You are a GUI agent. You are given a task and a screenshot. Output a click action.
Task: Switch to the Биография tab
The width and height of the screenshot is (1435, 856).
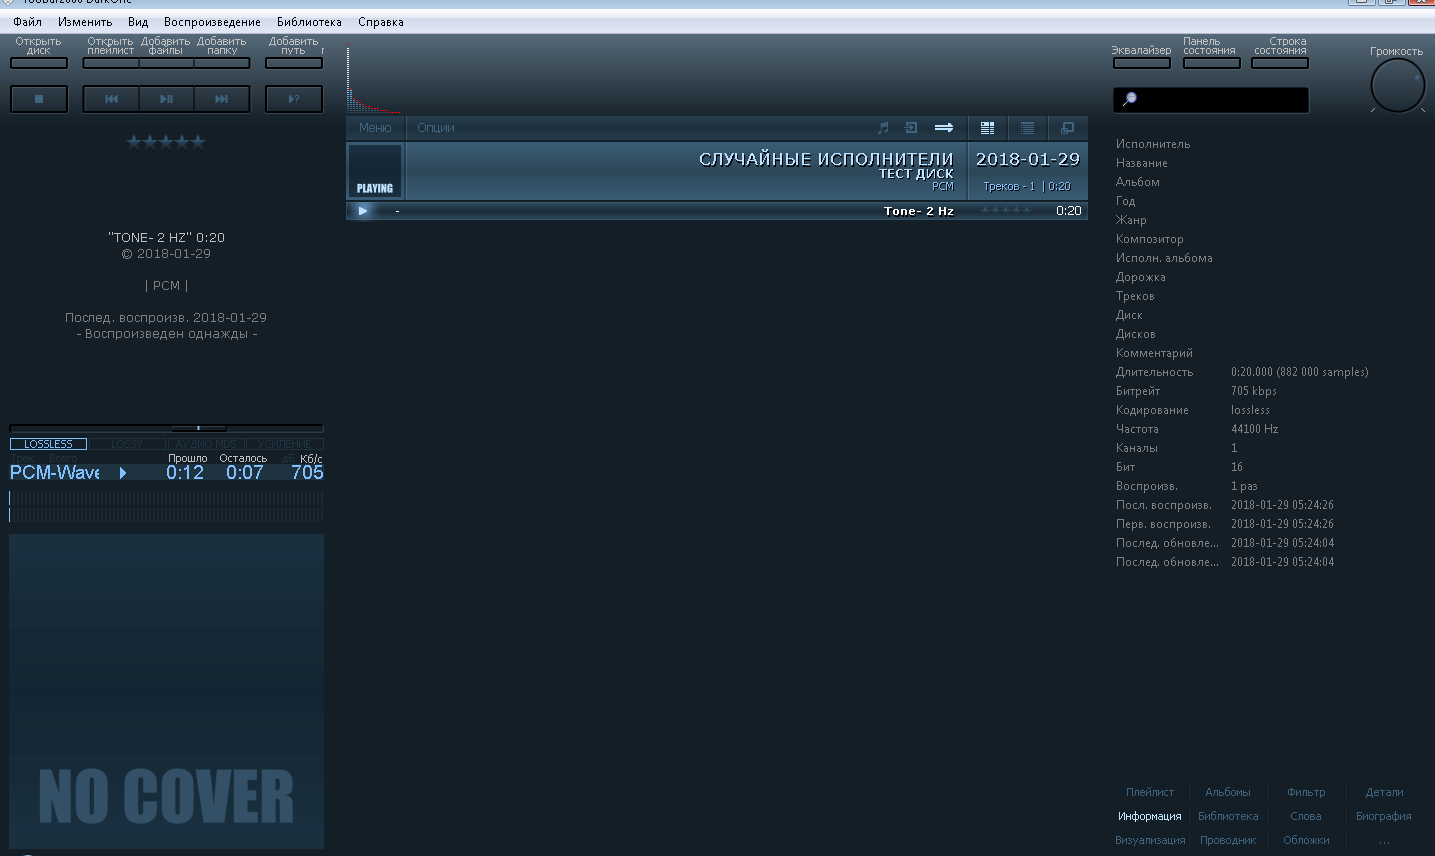(1384, 816)
